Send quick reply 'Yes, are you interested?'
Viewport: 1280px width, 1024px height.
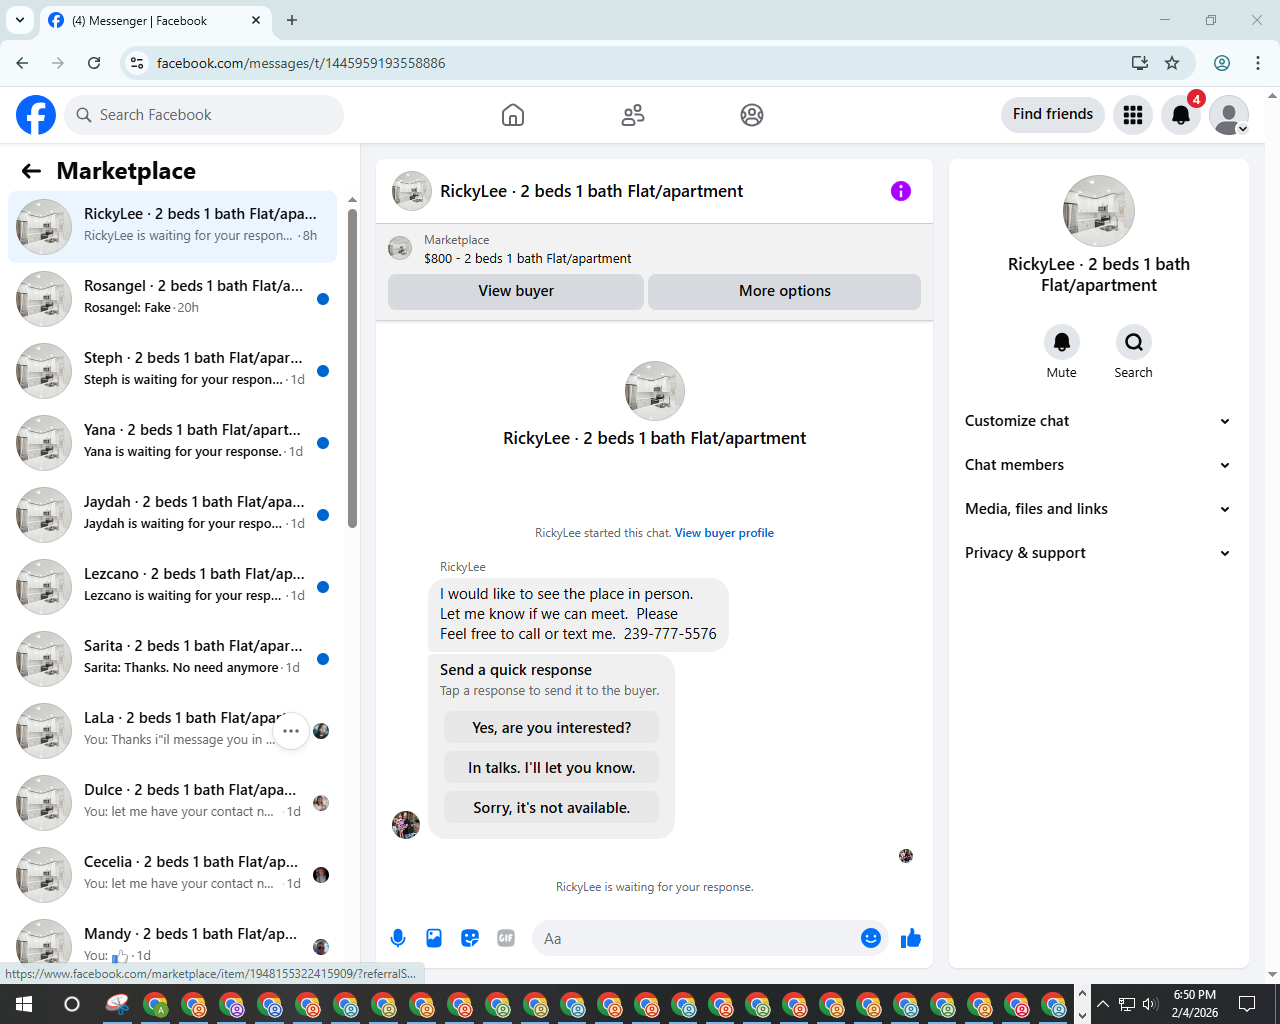tap(552, 728)
